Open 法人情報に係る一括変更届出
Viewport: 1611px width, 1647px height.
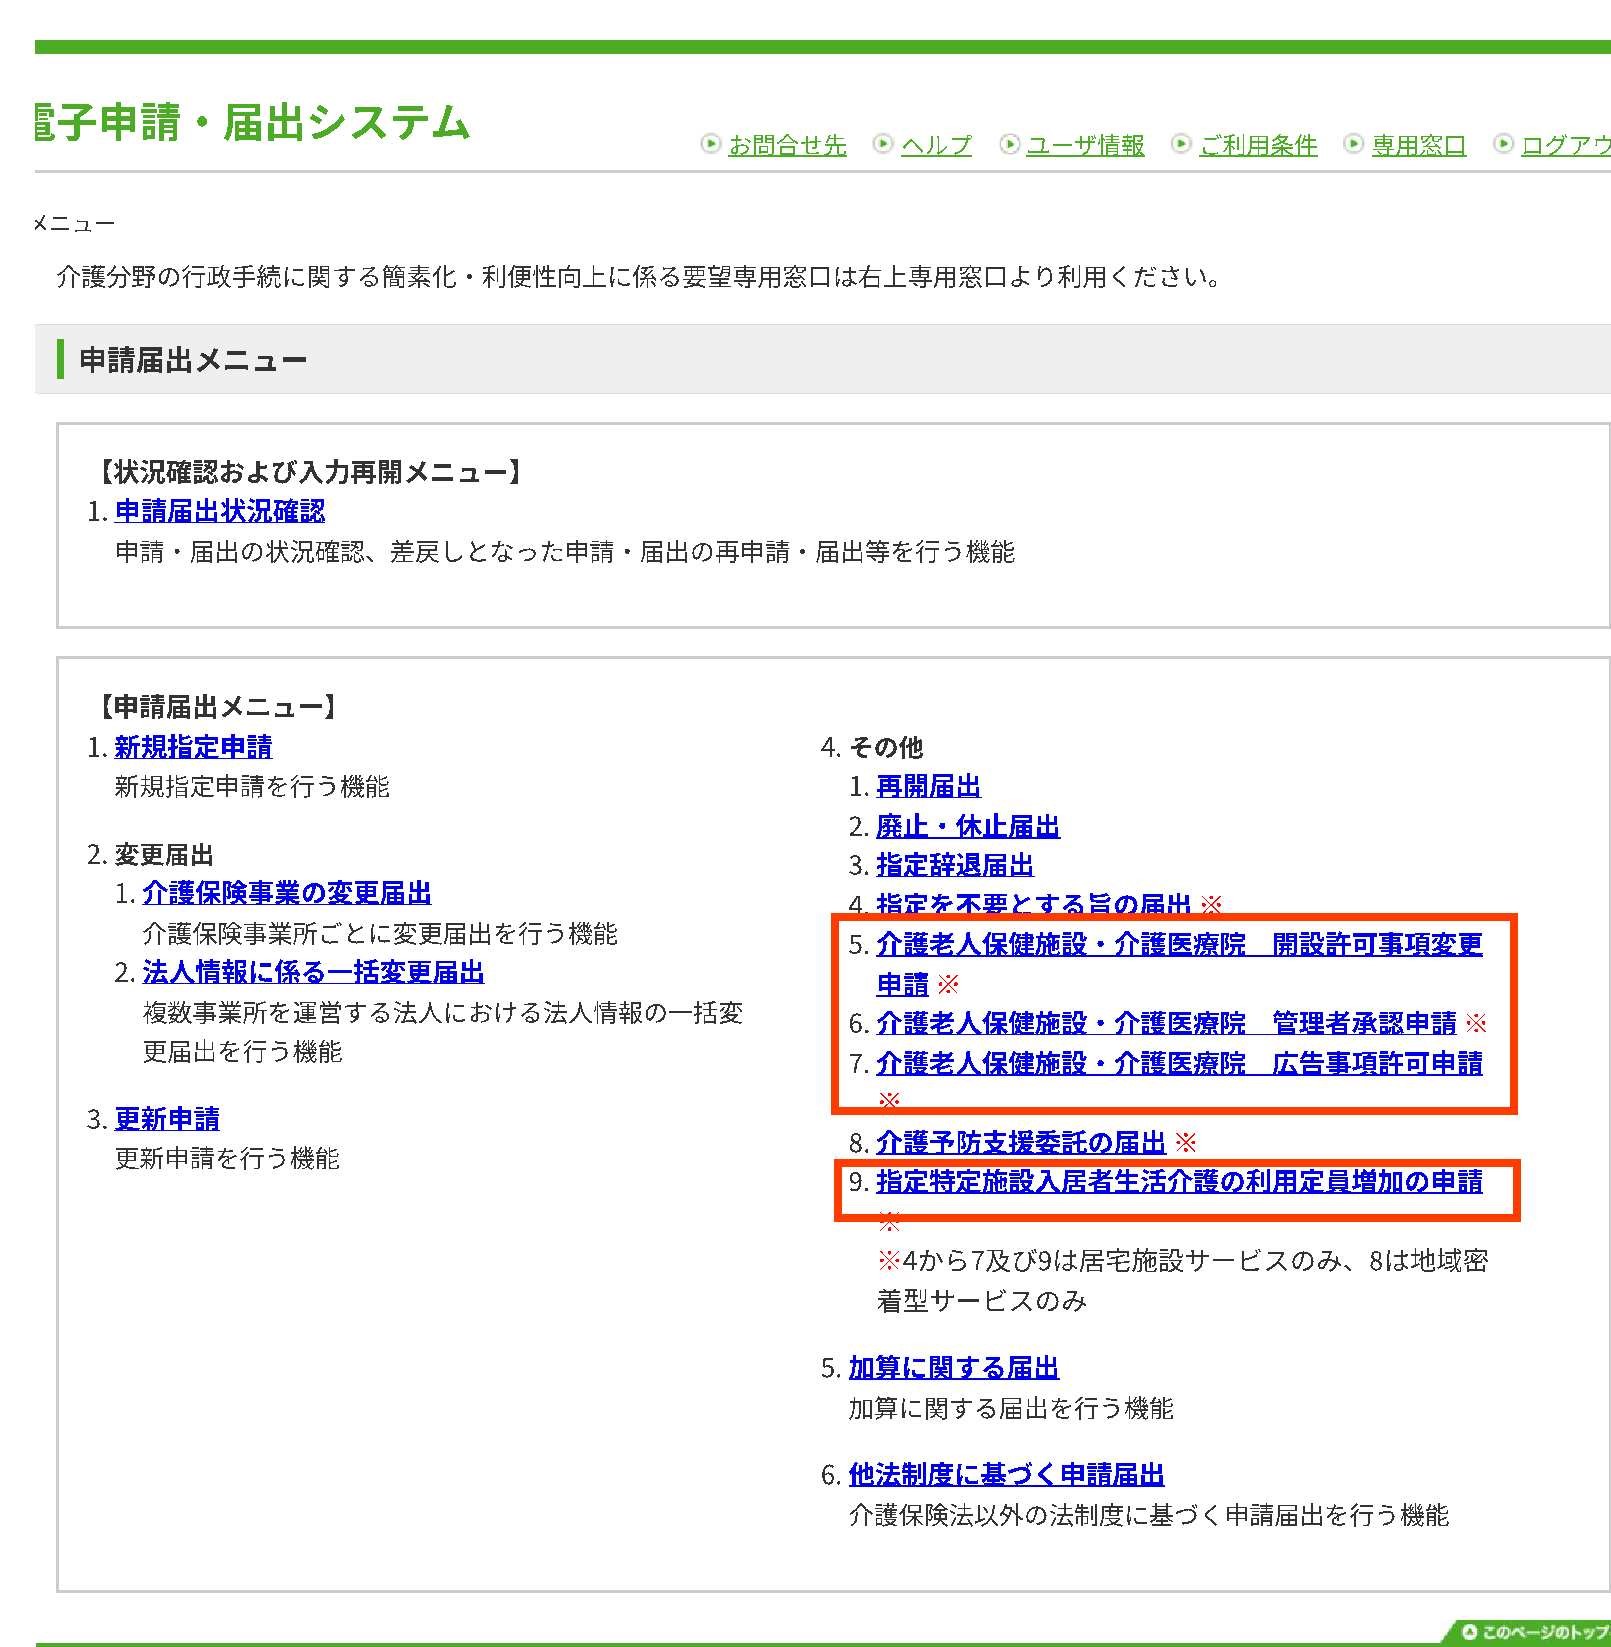(315, 972)
